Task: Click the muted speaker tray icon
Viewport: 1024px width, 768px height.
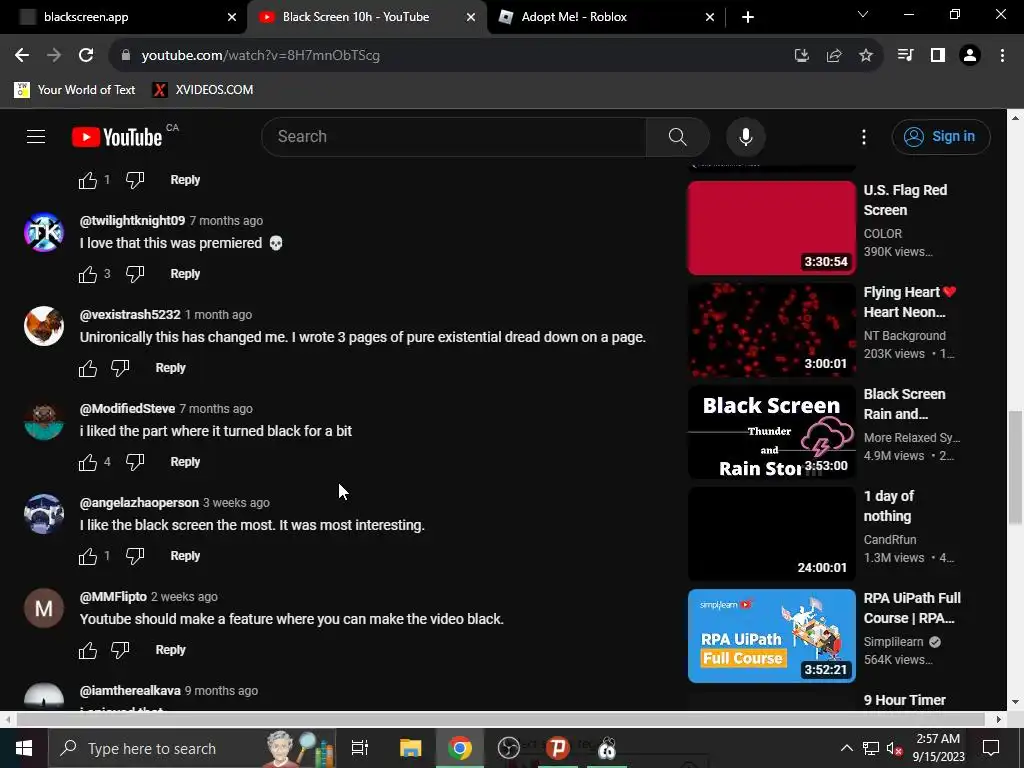Action: (894, 748)
